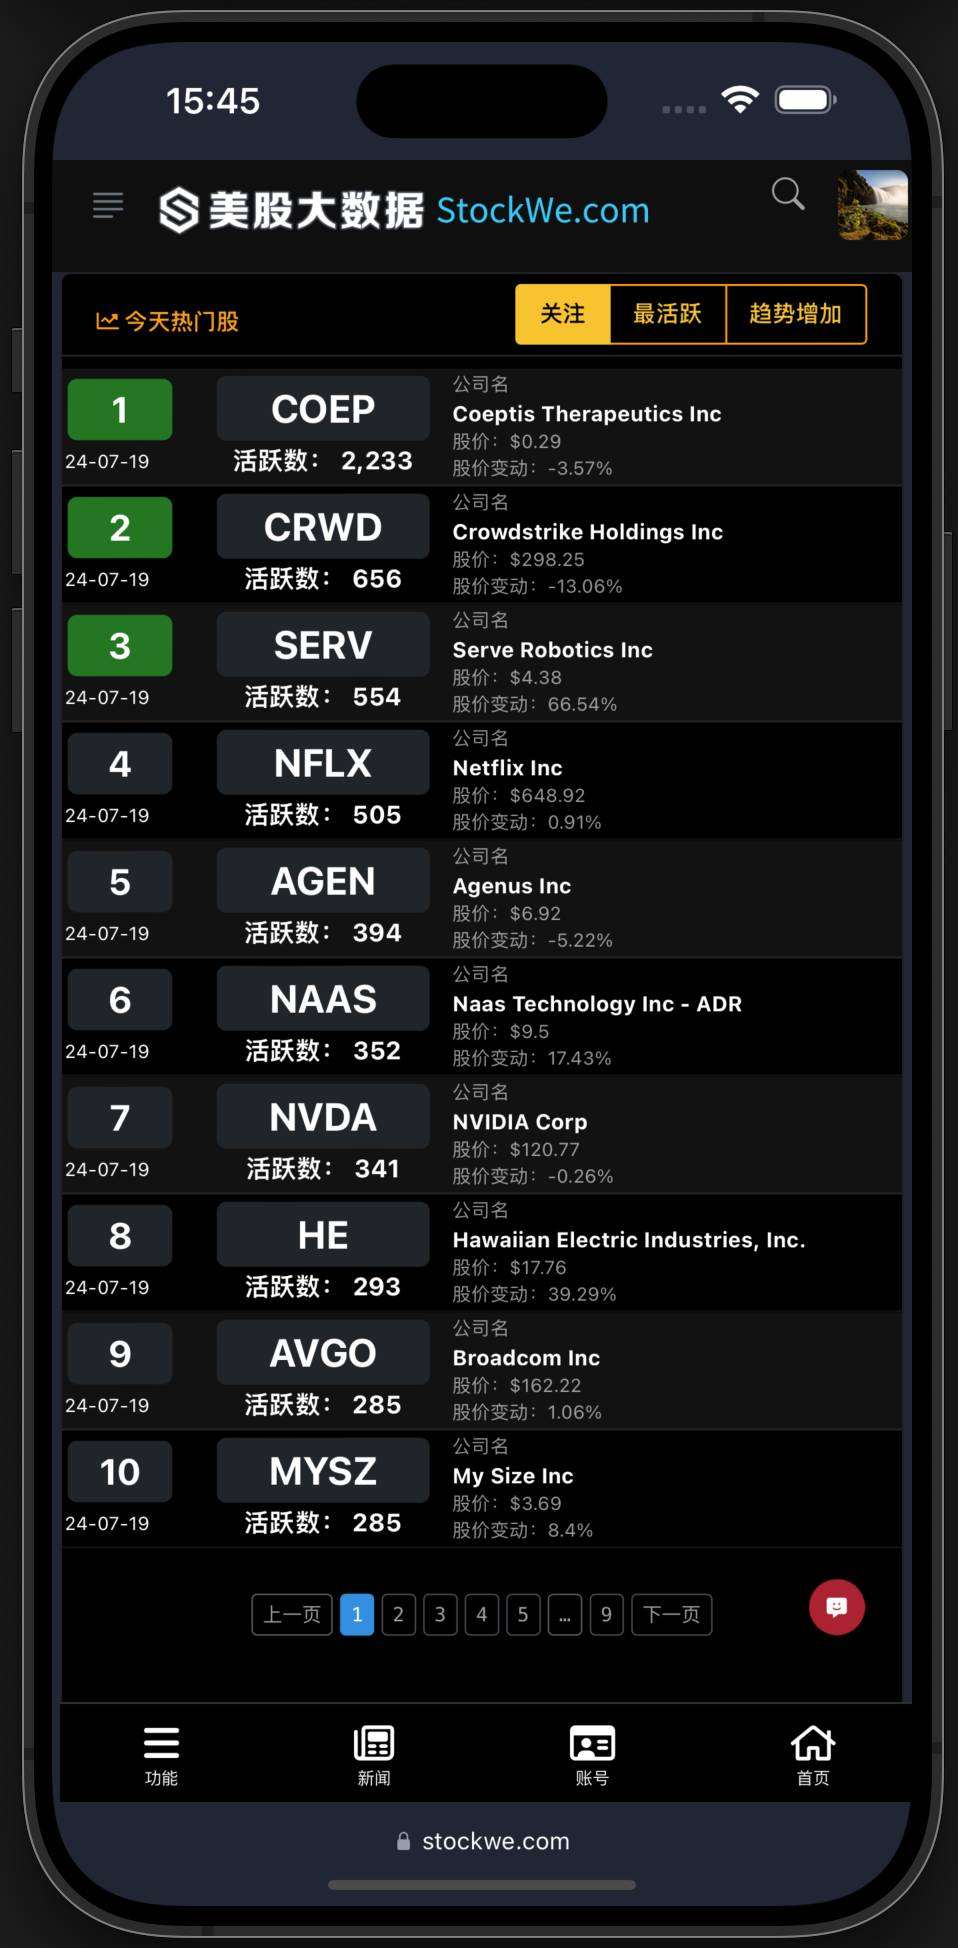The image size is (958, 1948).
Task: Open the NVDA ticker button
Action: coord(323,1117)
